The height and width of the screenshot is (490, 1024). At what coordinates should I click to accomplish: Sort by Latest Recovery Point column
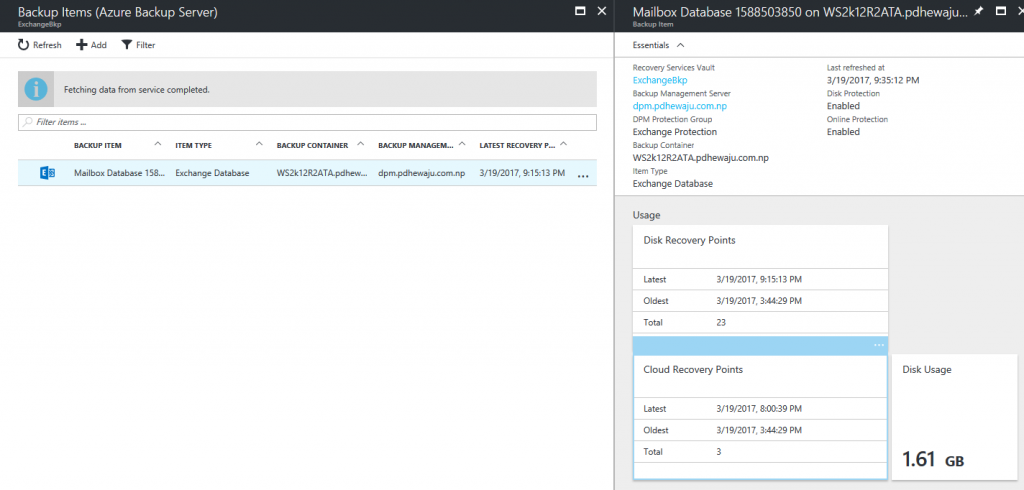[x=517, y=145]
